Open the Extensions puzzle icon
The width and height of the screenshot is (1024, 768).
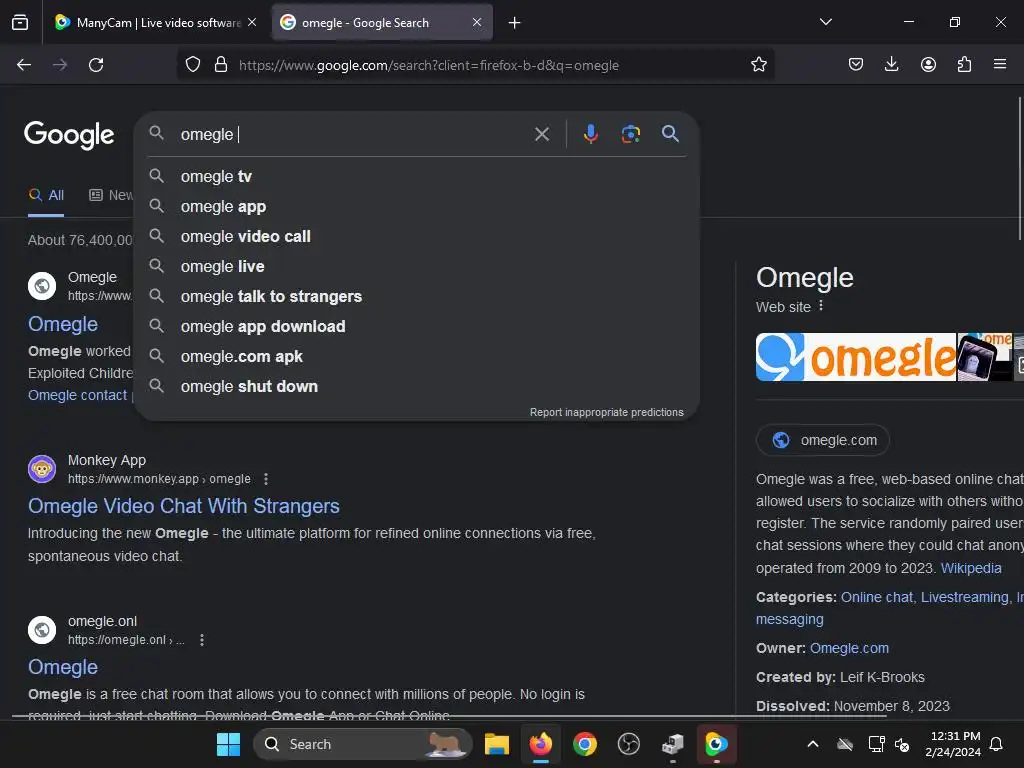[x=964, y=64]
